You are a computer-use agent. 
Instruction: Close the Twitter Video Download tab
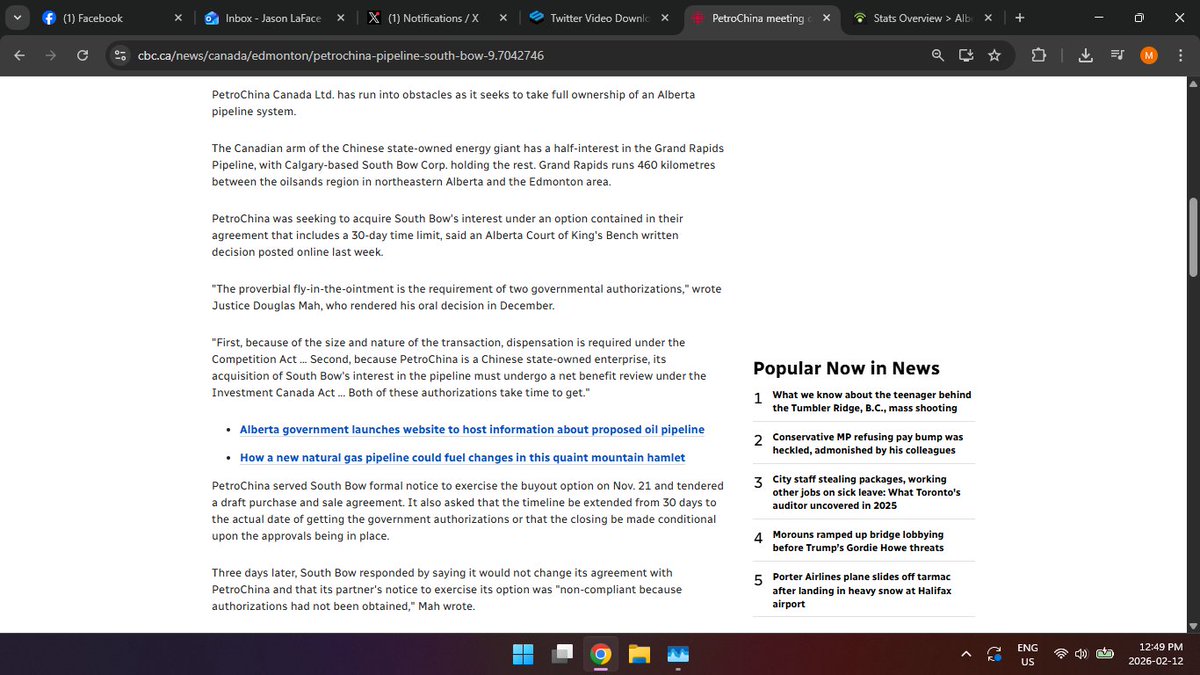tap(665, 18)
